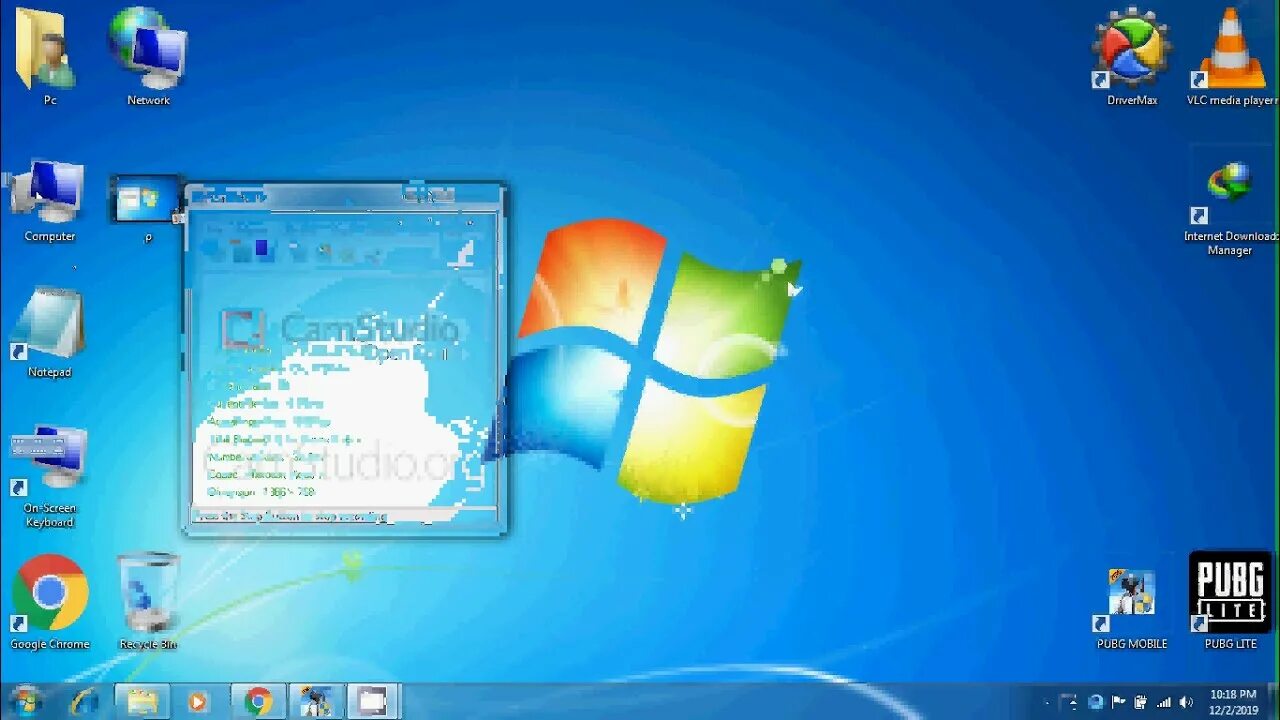Open the Network desktop icon
The height and width of the screenshot is (720, 1280).
coord(148,57)
